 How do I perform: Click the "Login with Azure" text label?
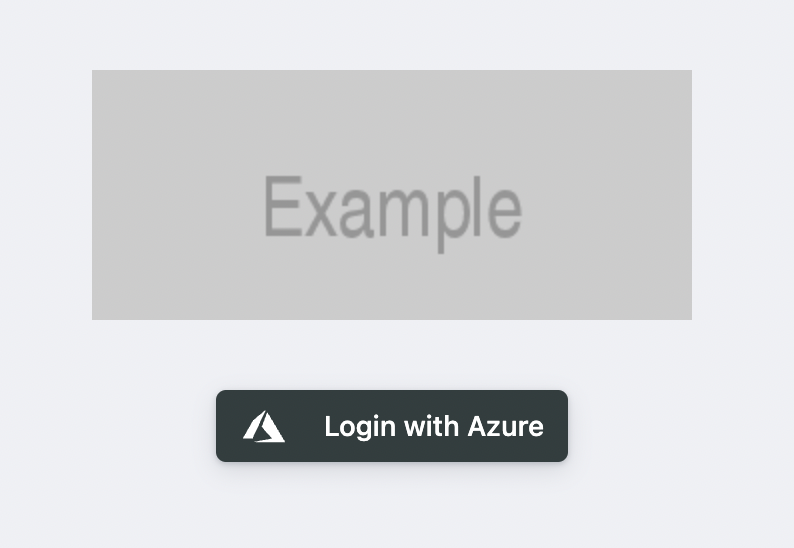[434, 427]
